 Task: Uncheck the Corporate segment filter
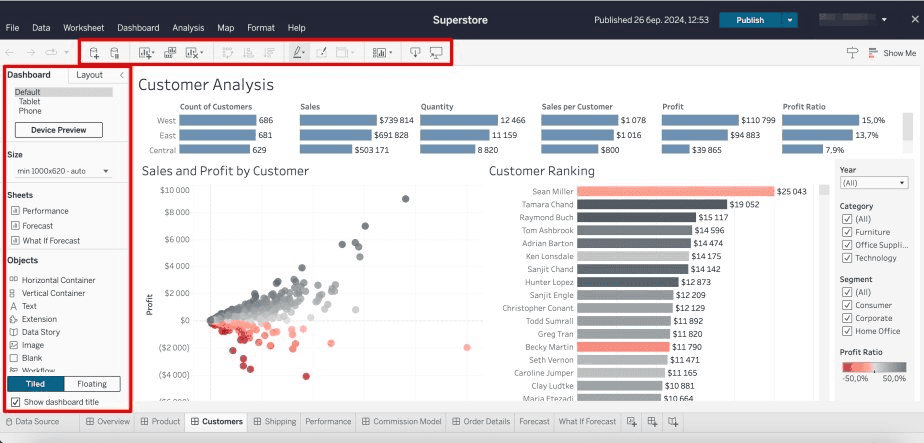click(x=847, y=318)
